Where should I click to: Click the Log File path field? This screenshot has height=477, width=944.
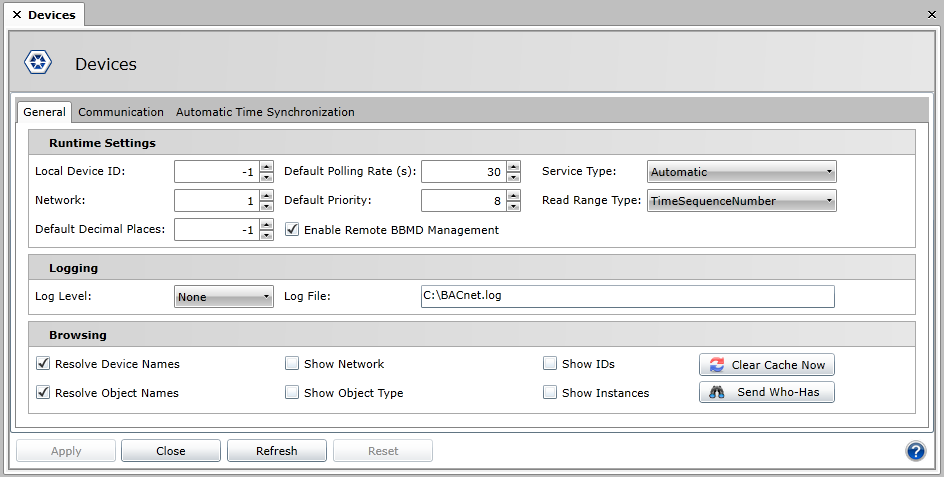[x=627, y=296]
